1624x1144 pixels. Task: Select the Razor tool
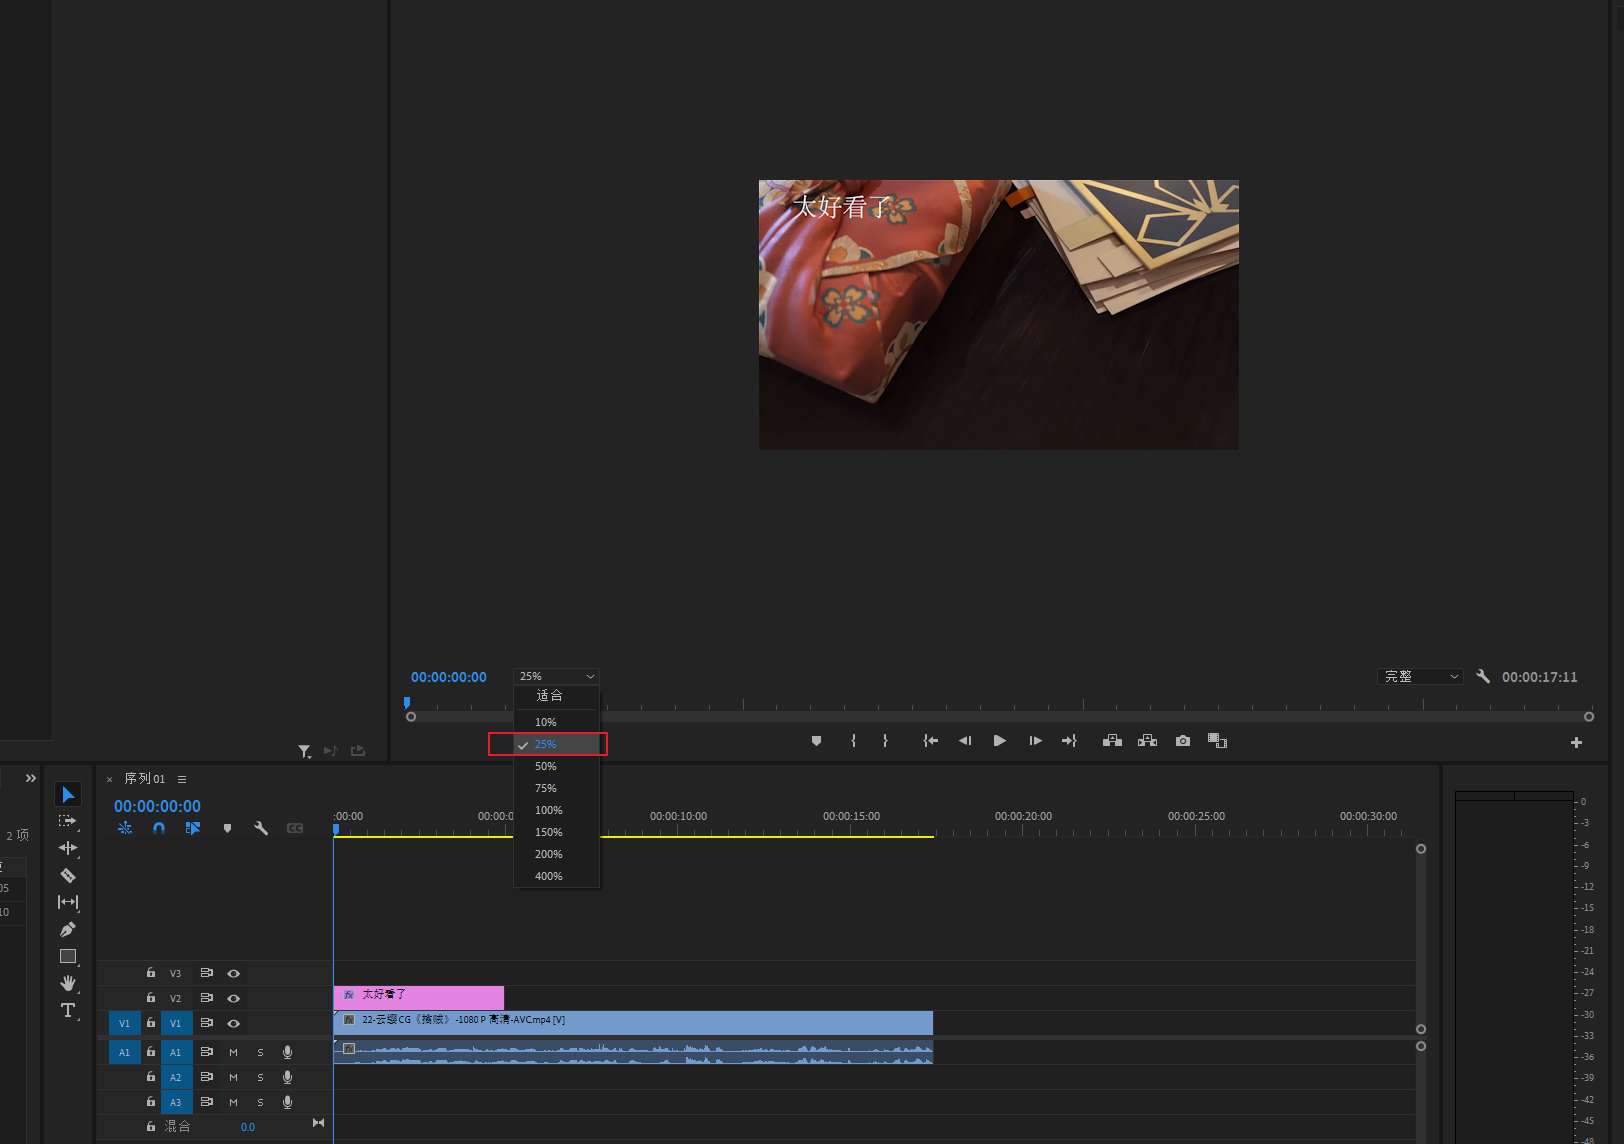coord(68,875)
